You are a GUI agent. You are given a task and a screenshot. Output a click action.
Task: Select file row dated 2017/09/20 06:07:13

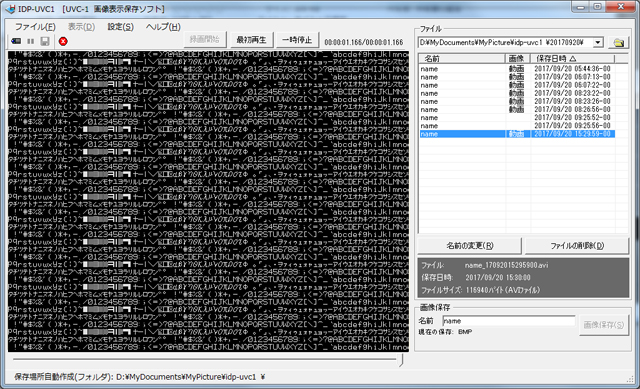click(x=517, y=77)
